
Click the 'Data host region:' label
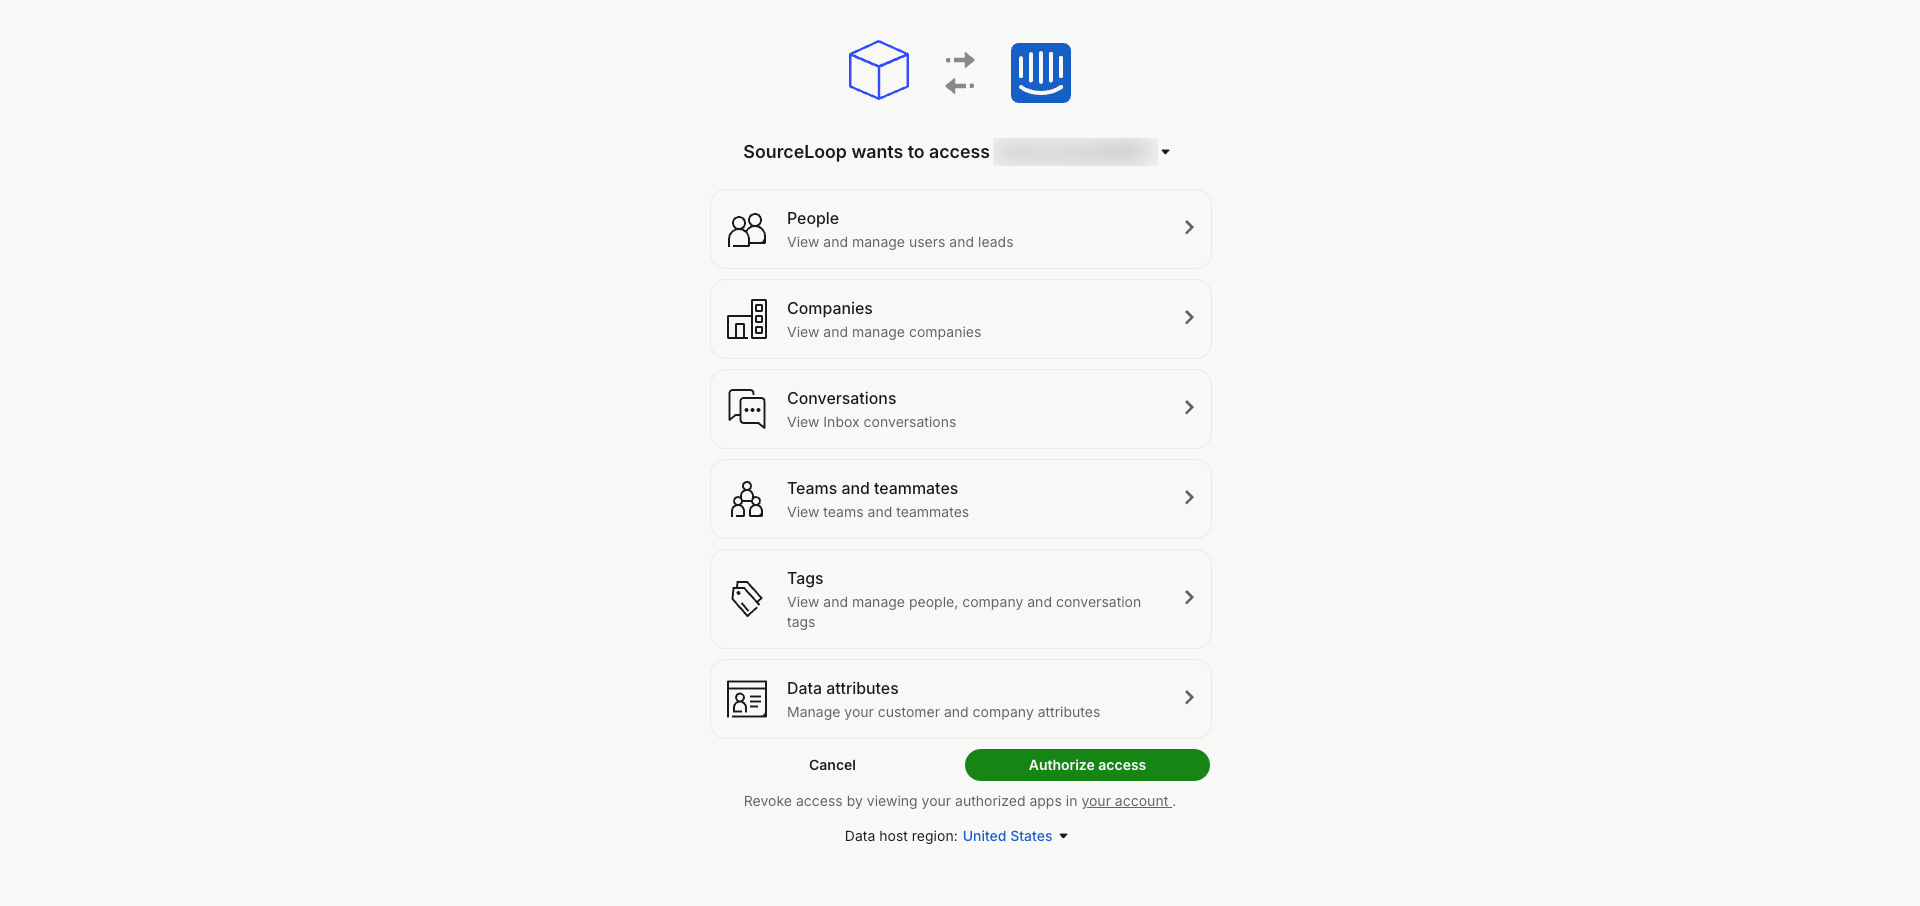pos(901,836)
